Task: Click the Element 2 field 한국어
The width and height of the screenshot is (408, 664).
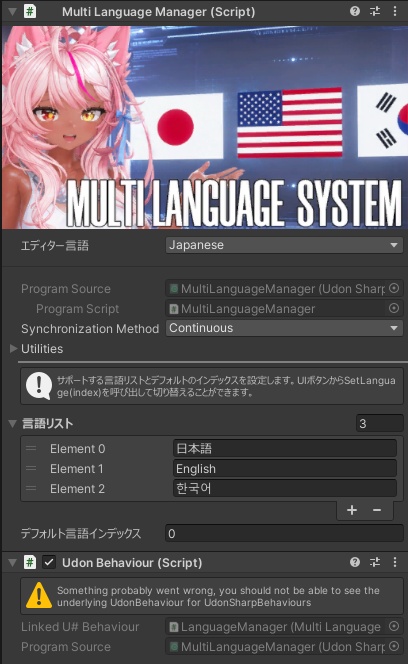Action: coord(285,488)
